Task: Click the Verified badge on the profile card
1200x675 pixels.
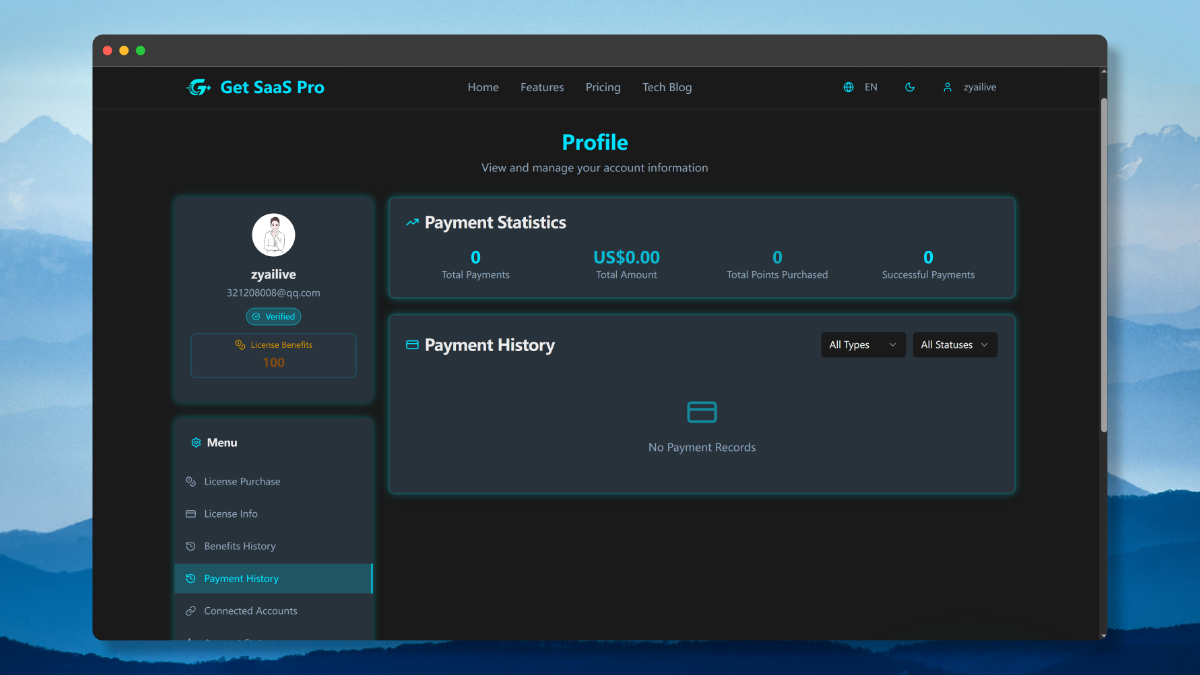Action: click(x=273, y=316)
